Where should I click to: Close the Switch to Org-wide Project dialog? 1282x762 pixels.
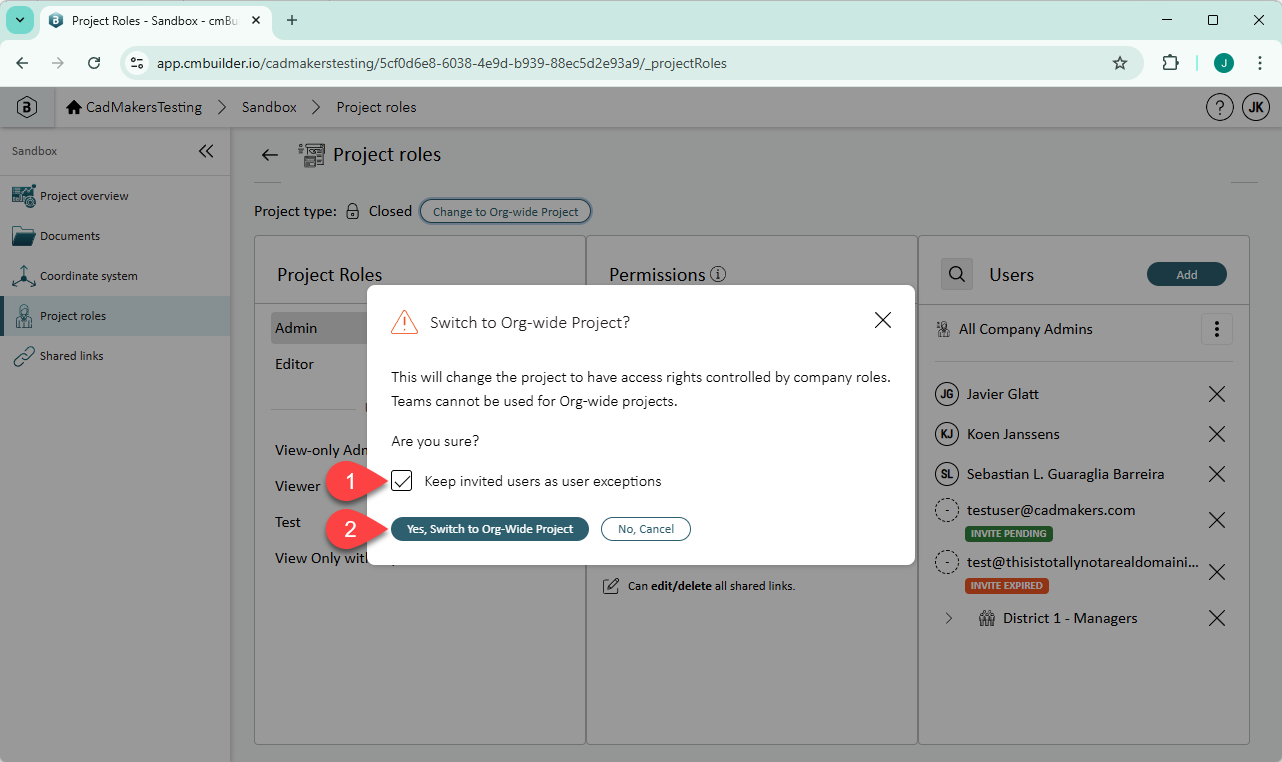click(x=882, y=320)
